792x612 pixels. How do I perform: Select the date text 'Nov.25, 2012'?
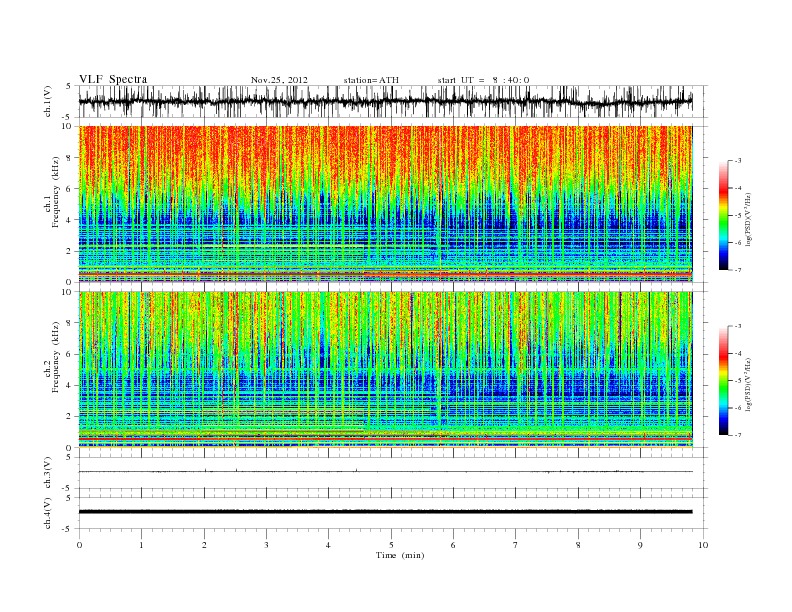(279, 80)
